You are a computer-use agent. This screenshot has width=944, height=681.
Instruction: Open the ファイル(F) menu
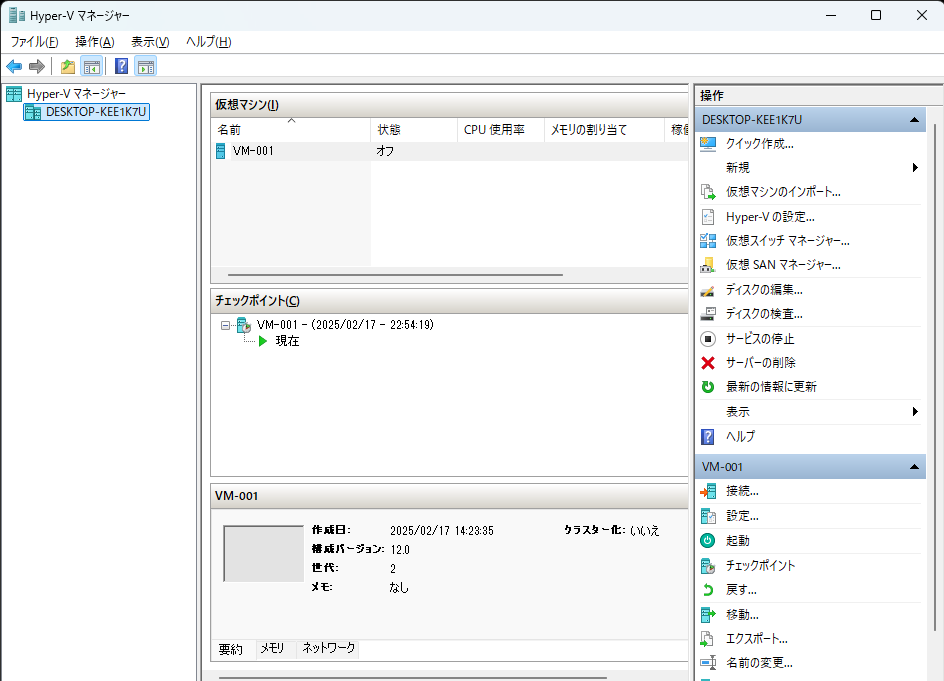[34, 42]
